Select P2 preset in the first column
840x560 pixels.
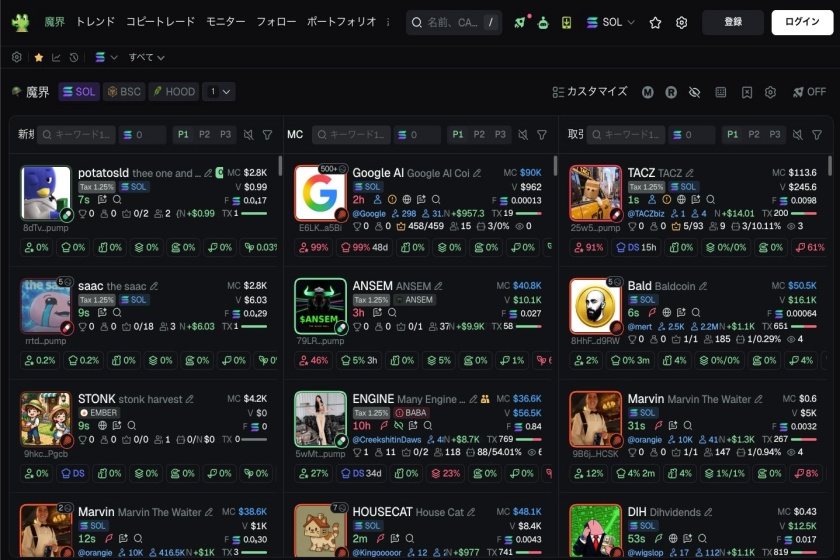[205, 135]
